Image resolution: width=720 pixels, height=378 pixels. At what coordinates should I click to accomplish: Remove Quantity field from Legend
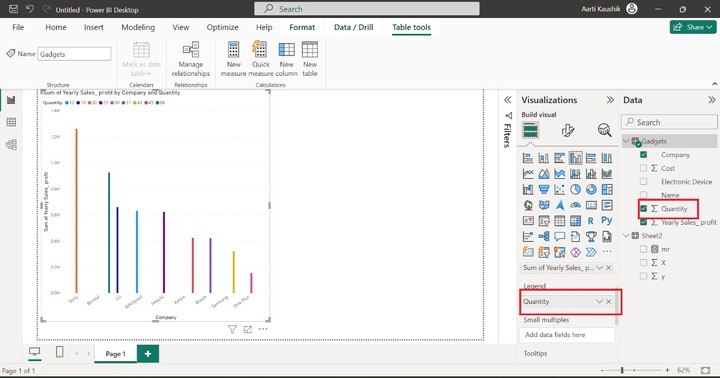click(x=609, y=301)
